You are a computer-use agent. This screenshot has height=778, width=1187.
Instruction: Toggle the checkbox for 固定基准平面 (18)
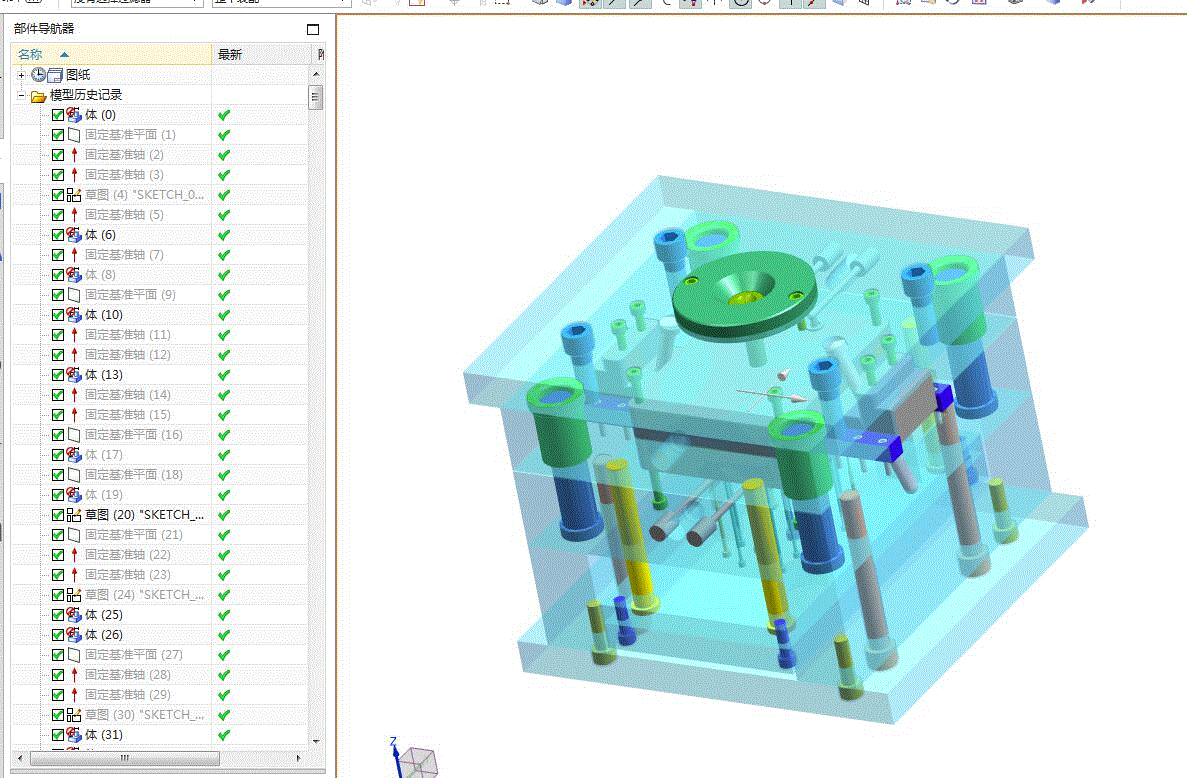point(58,475)
